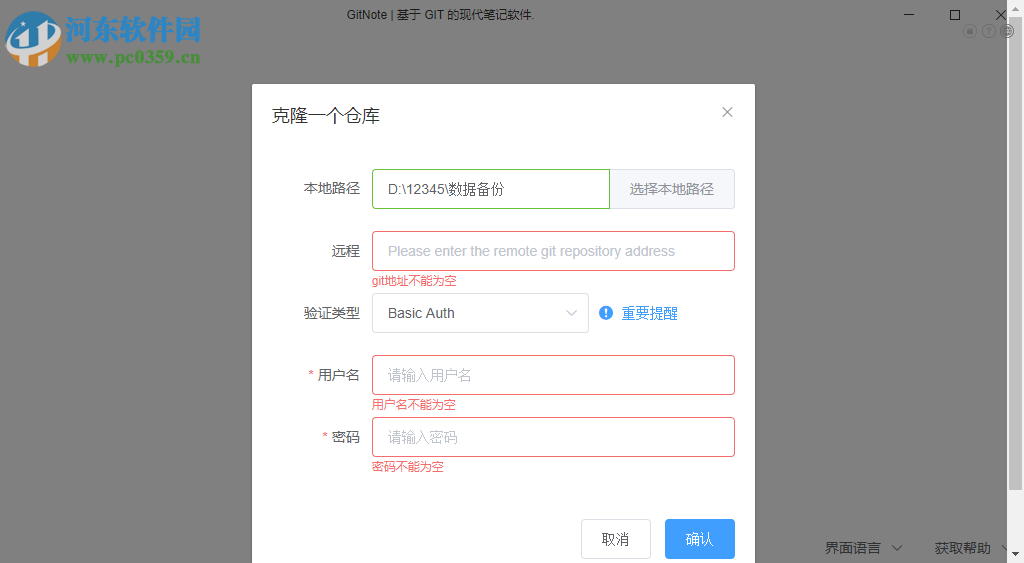Focus the remote git repository address field
The width and height of the screenshot is (1024, 563).
[553, 251]
